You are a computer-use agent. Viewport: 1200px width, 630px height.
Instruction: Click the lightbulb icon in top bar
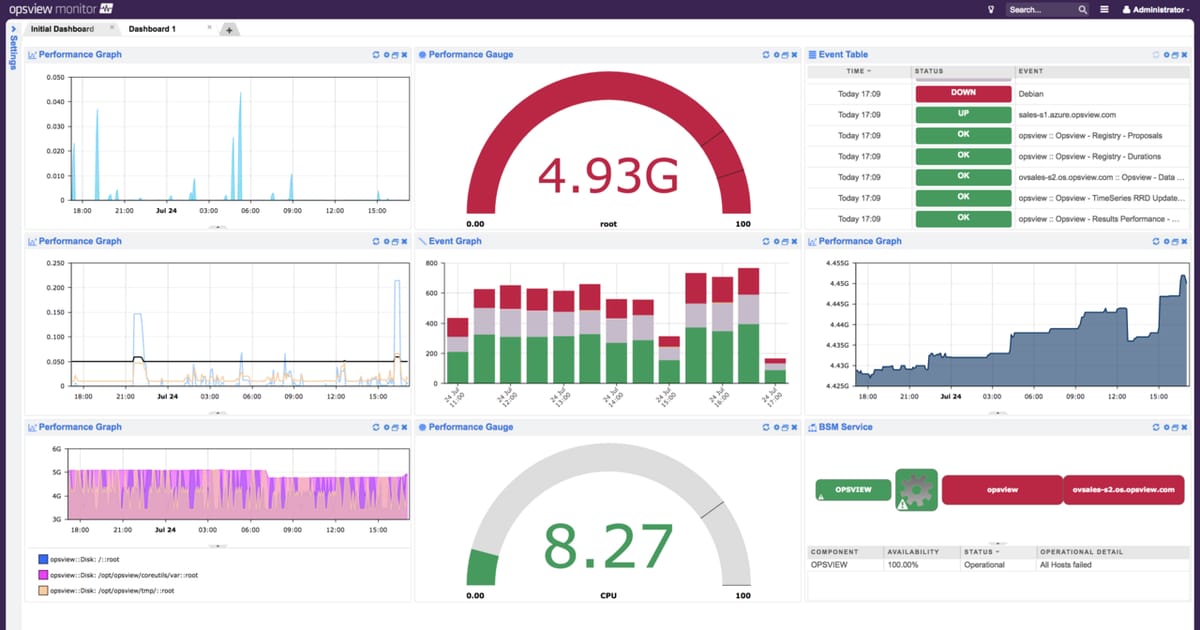[x=992, y=9]
